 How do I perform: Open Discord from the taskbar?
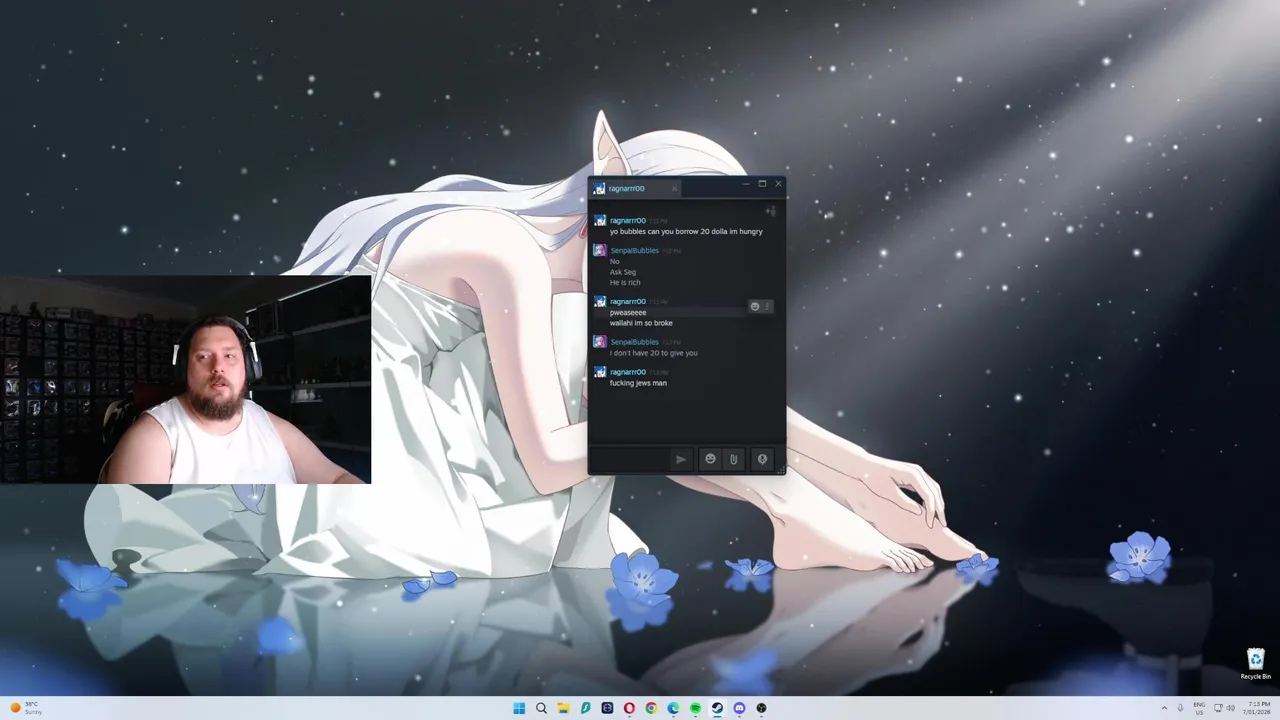click(739, 708)
